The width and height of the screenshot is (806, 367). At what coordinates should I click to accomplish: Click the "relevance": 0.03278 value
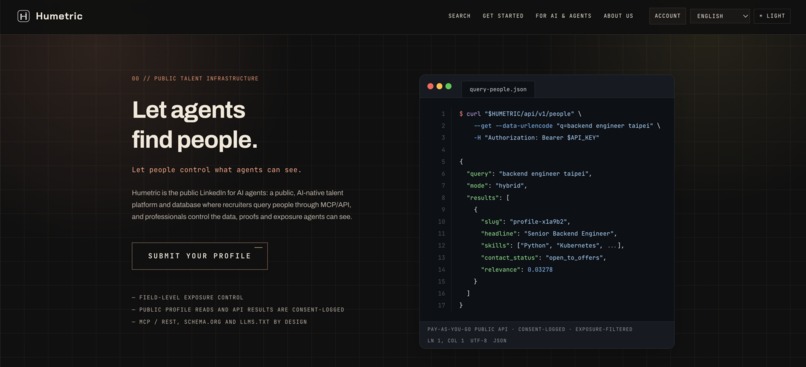[540, 269]
